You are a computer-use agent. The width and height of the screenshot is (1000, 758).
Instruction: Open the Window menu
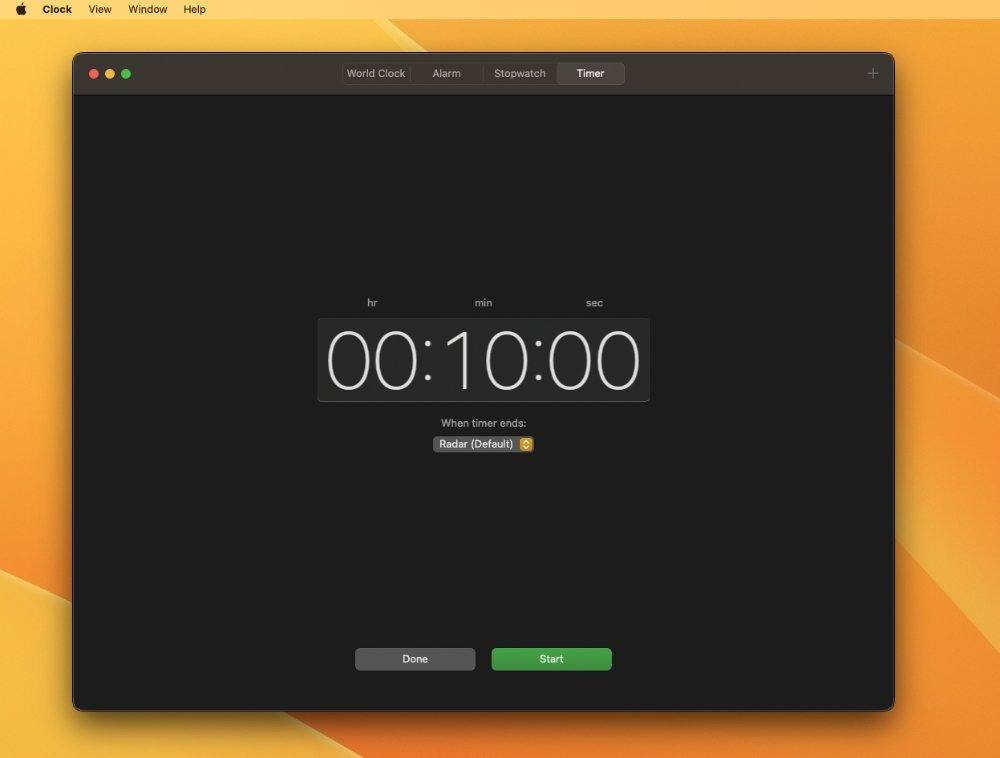(x=147, y=9)
